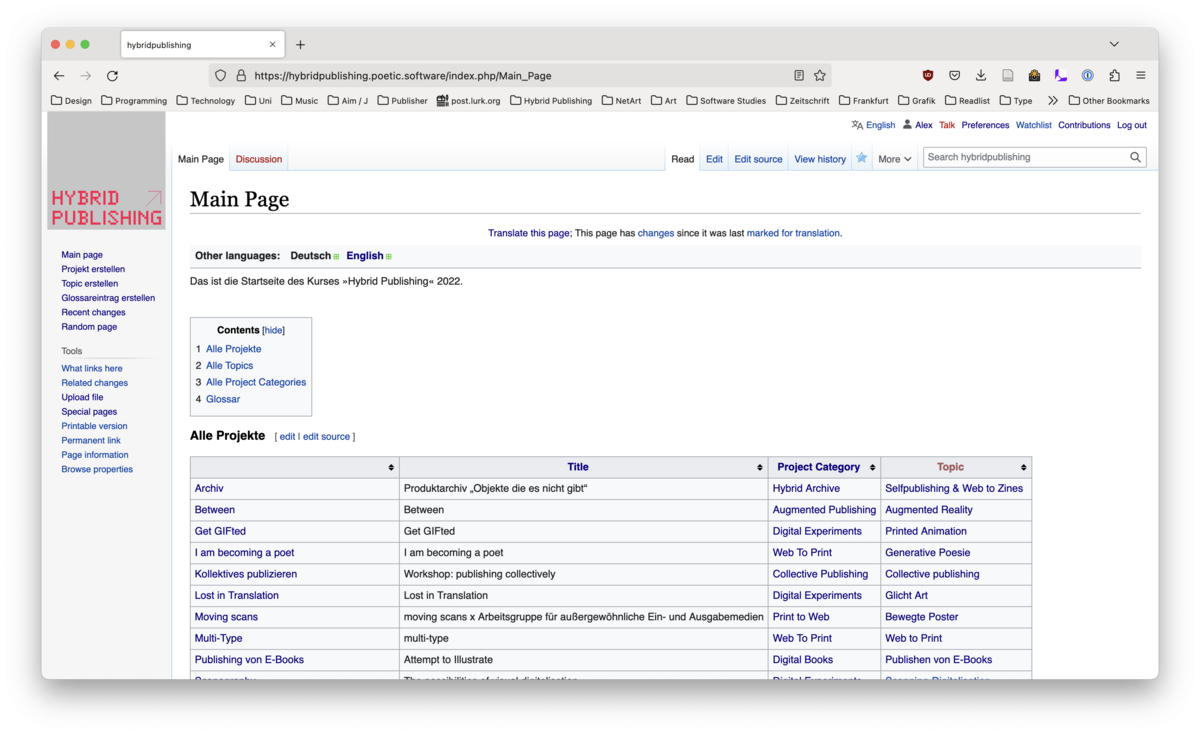Switch to the Discussion tab
The image size is (1200, 734).
259,159
